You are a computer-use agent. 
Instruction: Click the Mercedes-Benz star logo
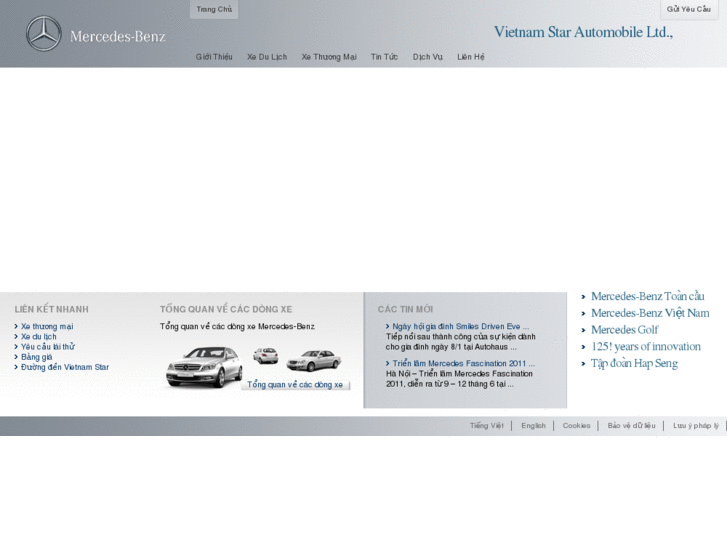[44, 33]
